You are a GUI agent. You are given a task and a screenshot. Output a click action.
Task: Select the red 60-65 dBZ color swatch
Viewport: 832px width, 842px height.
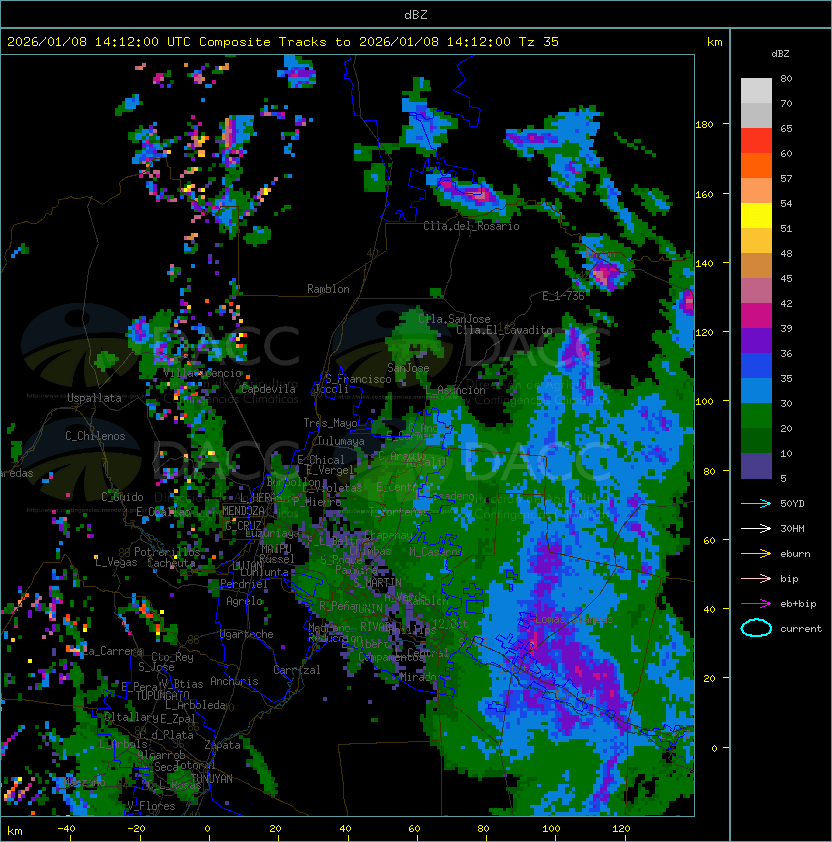pos(756,141)
